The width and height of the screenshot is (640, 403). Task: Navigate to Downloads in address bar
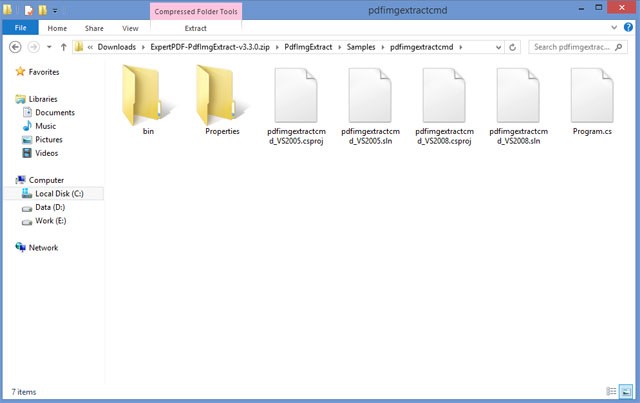pyautogui.click(x=116, y=47)
